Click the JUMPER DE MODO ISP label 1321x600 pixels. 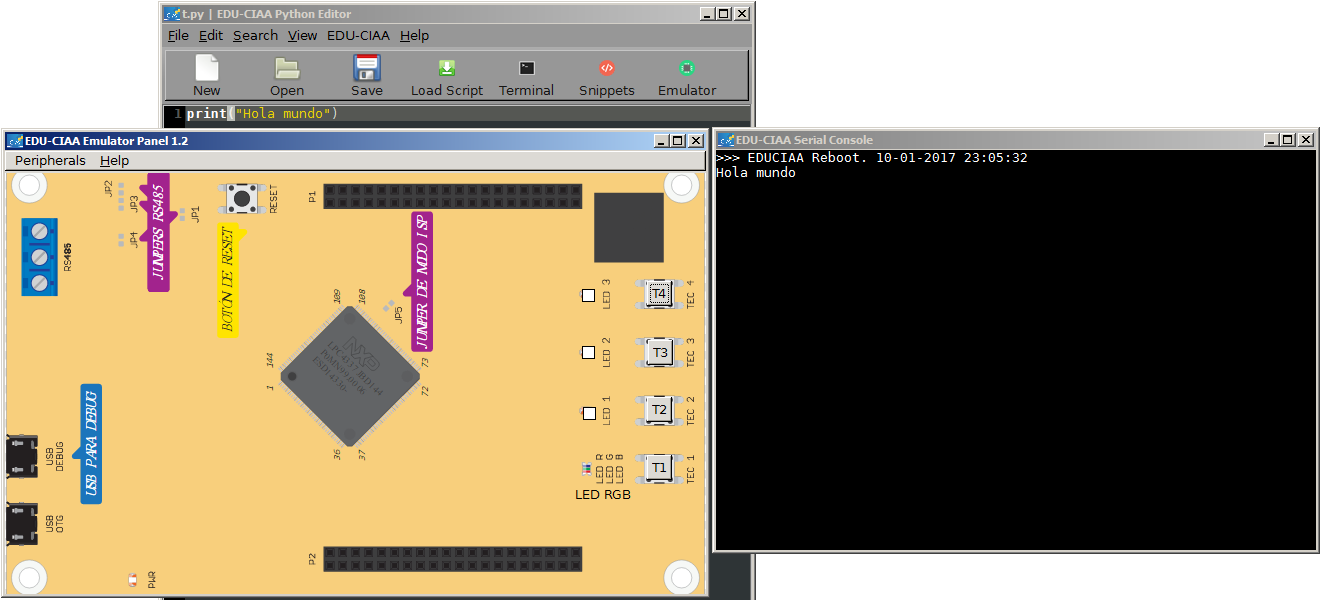tap(422, 281)
